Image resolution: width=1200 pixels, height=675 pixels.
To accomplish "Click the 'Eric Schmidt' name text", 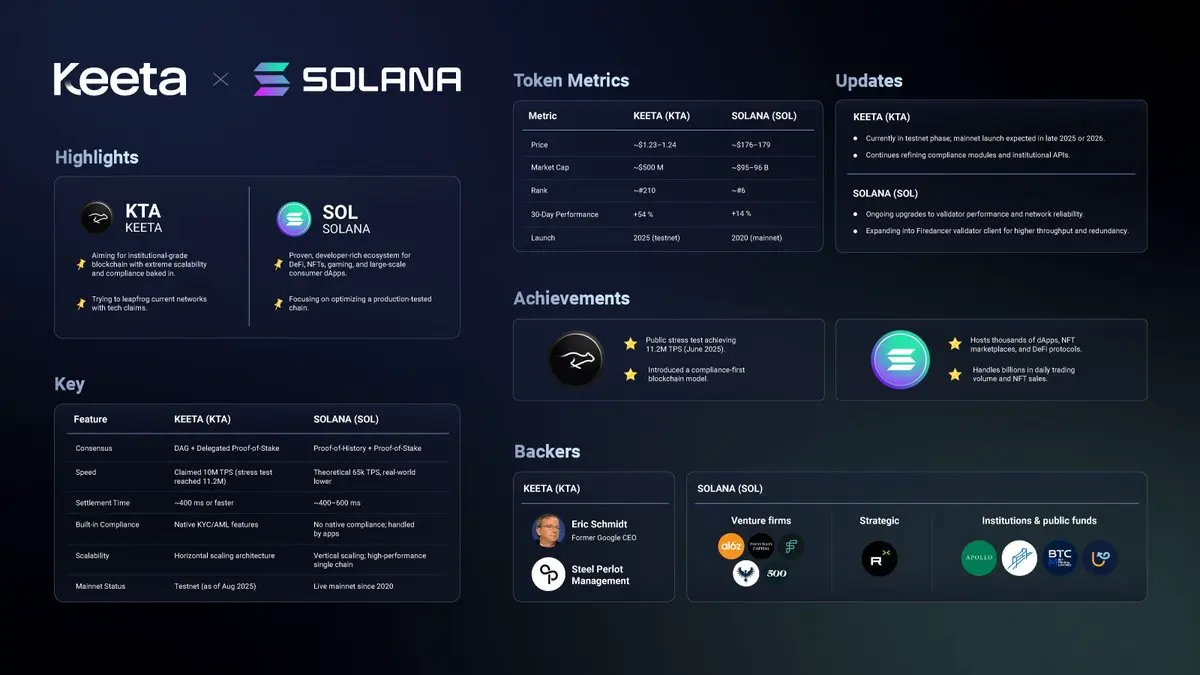I will click(x=600, y=524).
